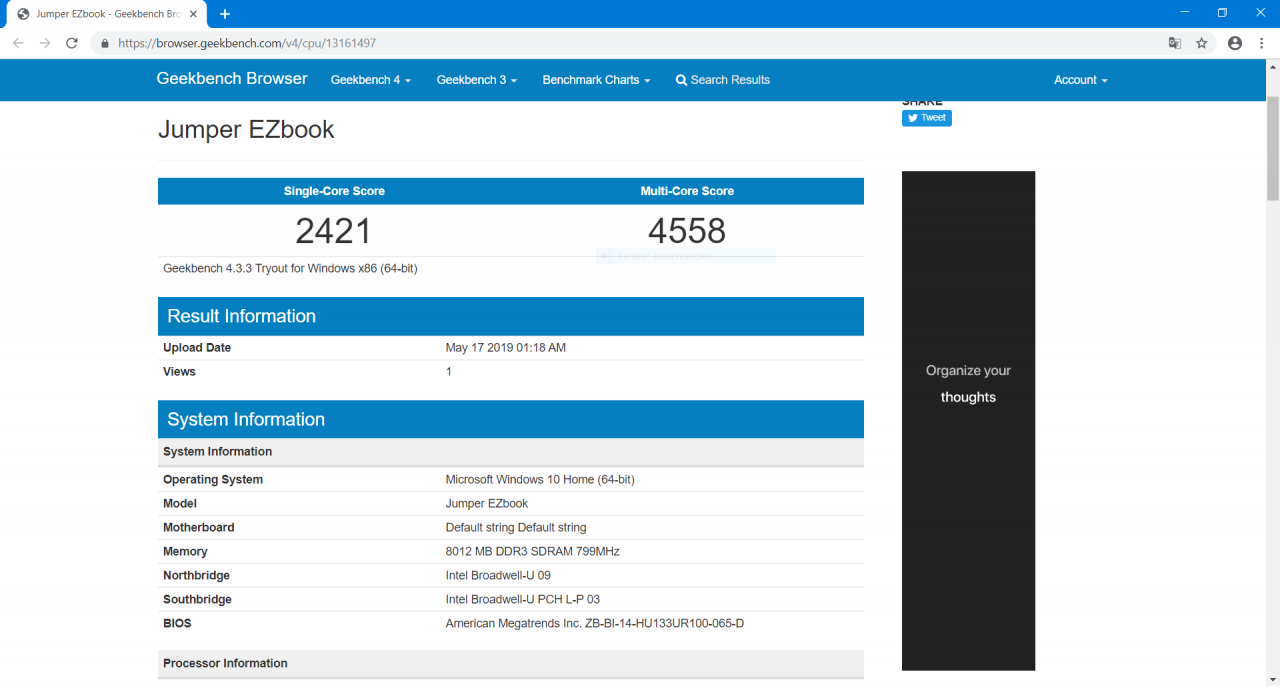
Task: Click the padlock site security icon
Action: pos(104,44)
